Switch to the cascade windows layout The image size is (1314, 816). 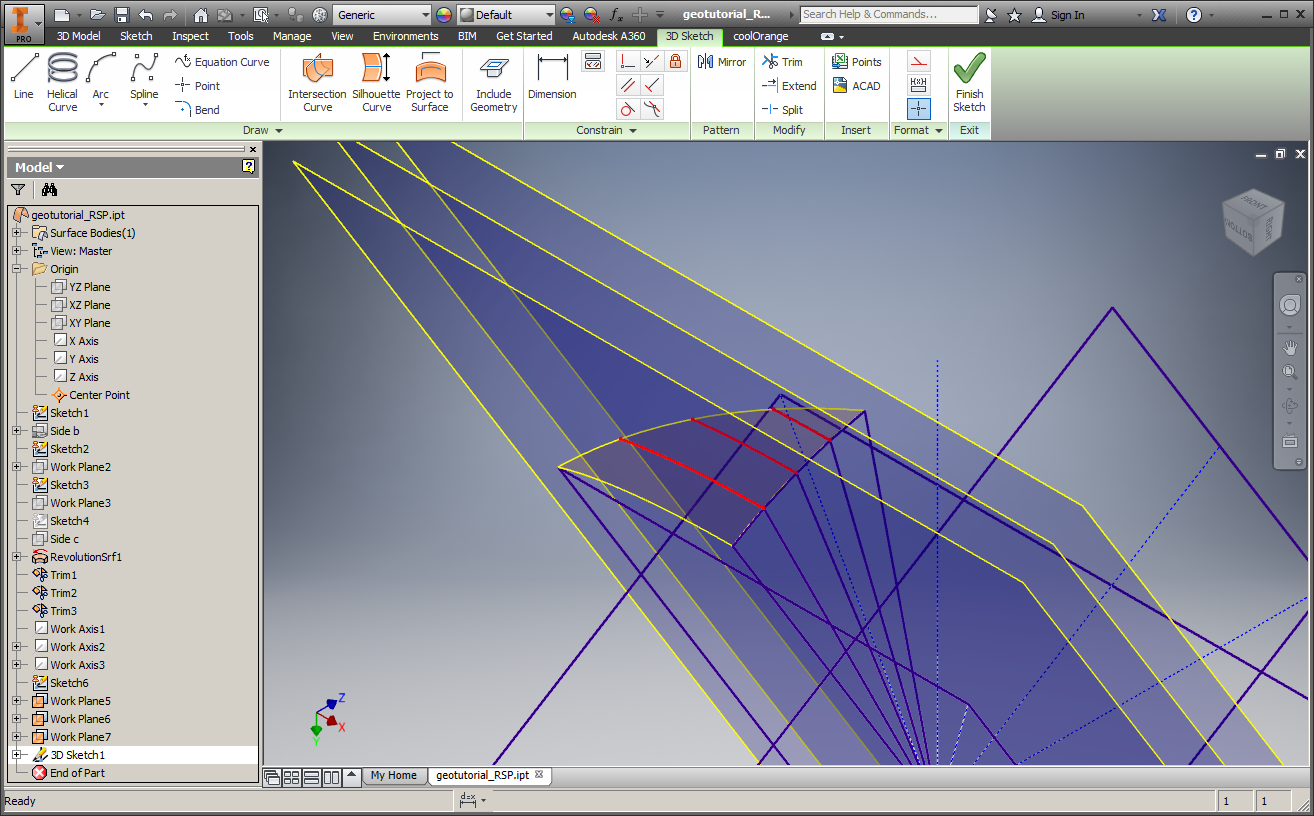tap(272, 776)
